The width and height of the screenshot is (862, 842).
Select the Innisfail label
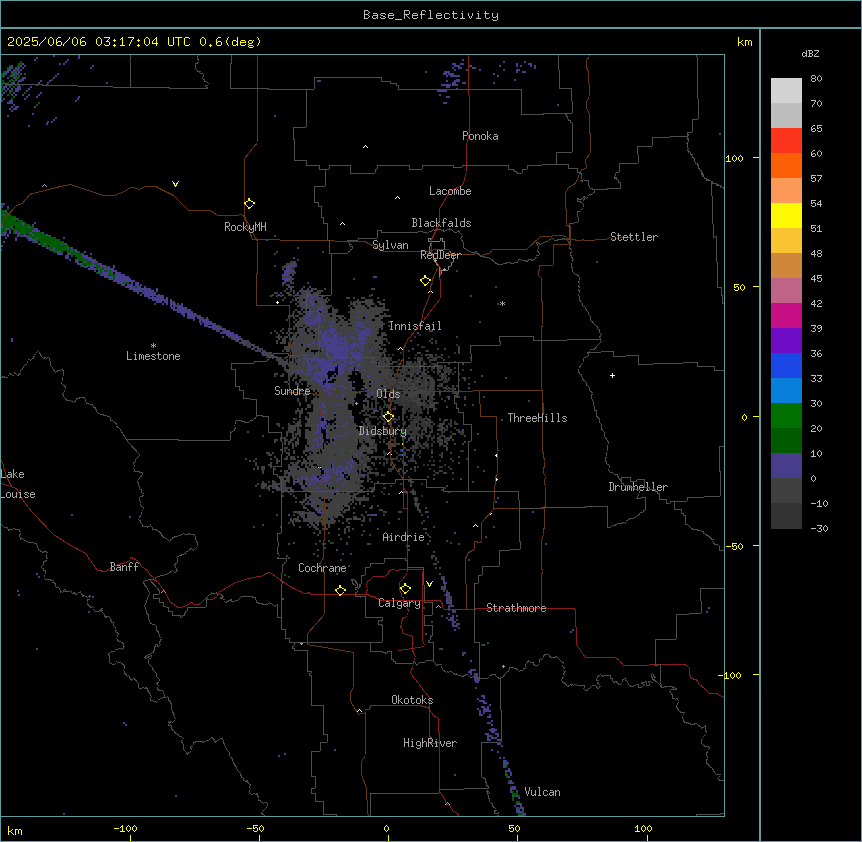(415, 326)
